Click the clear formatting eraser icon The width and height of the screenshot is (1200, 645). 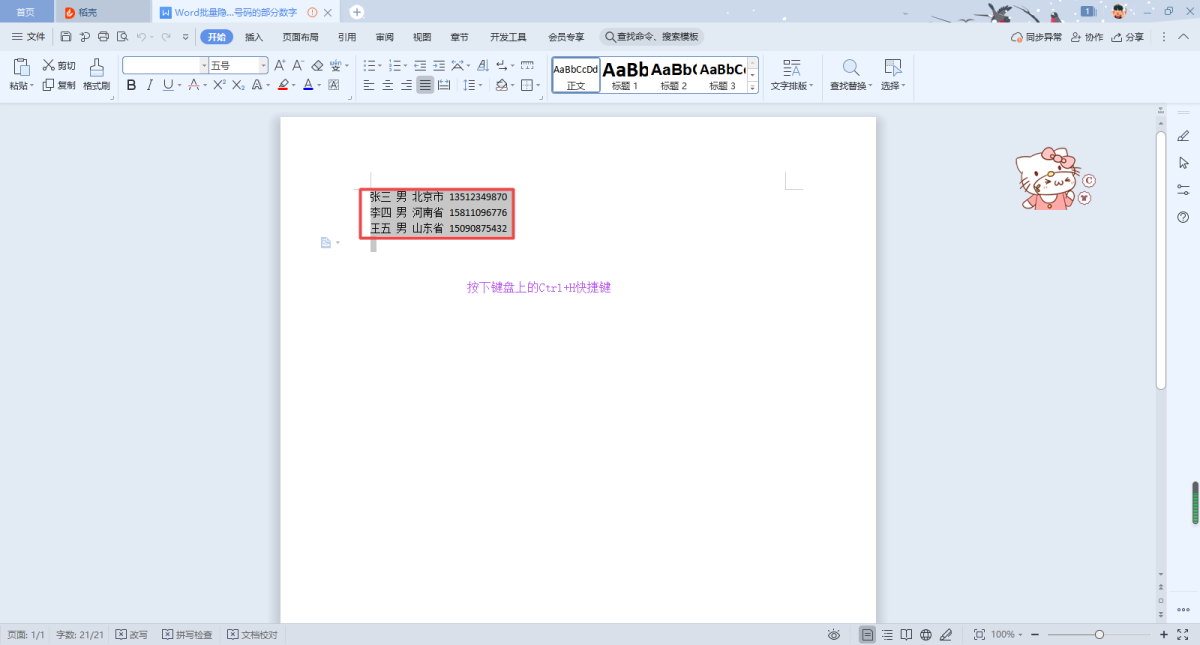point(317,65)
